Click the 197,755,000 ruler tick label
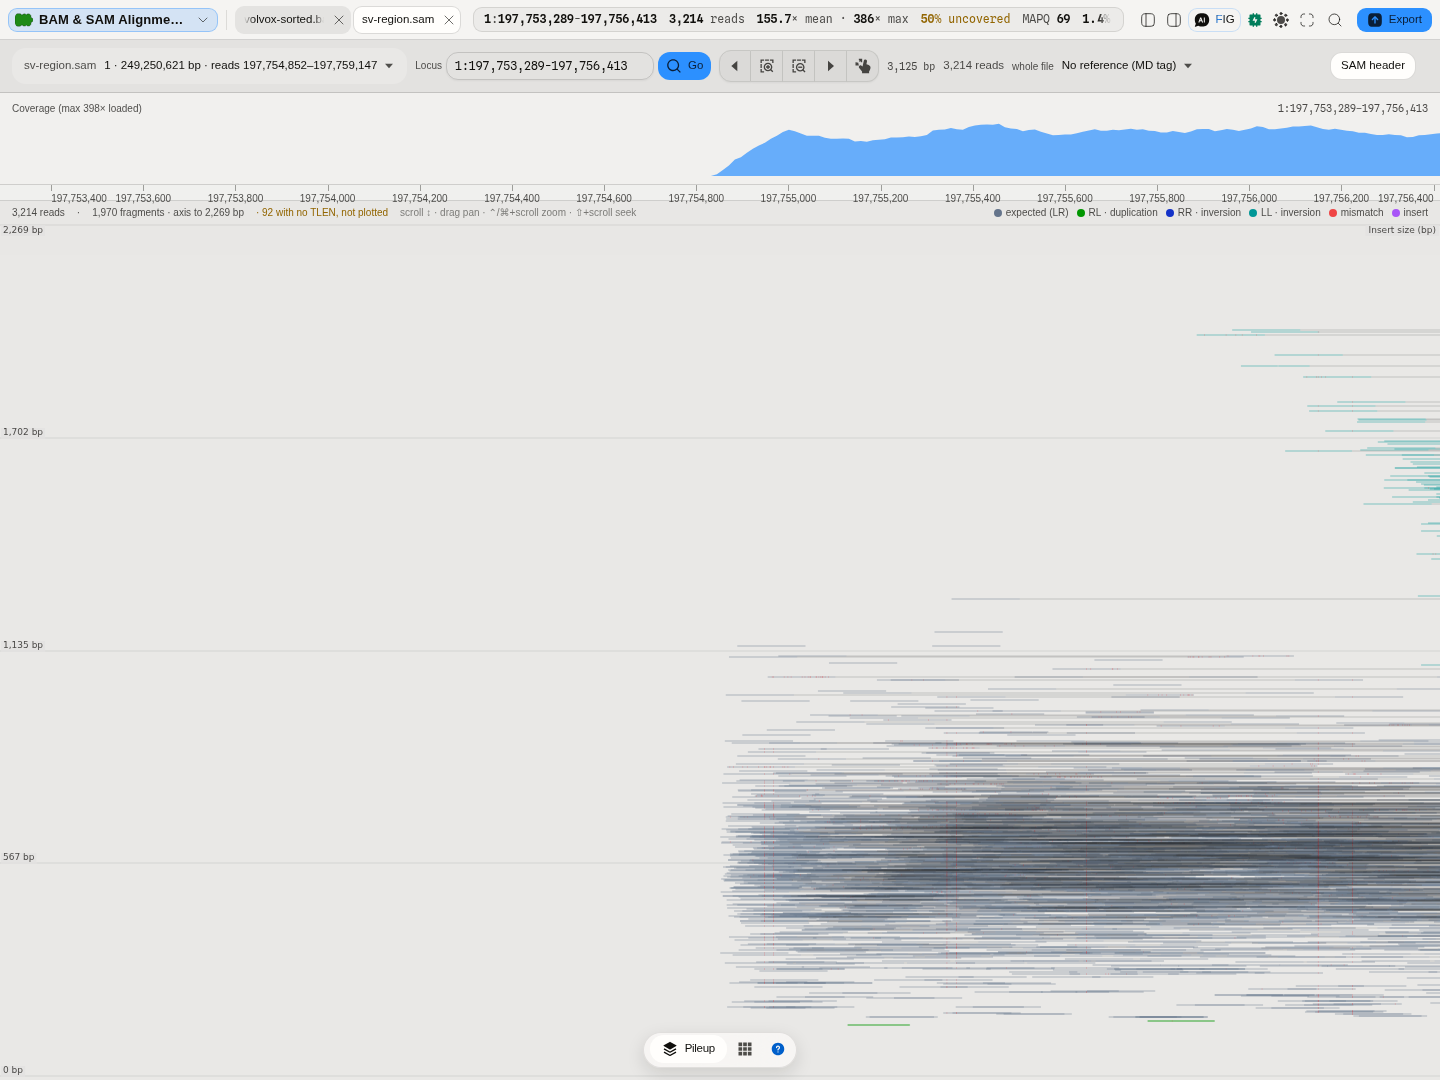 click(788, 198)
